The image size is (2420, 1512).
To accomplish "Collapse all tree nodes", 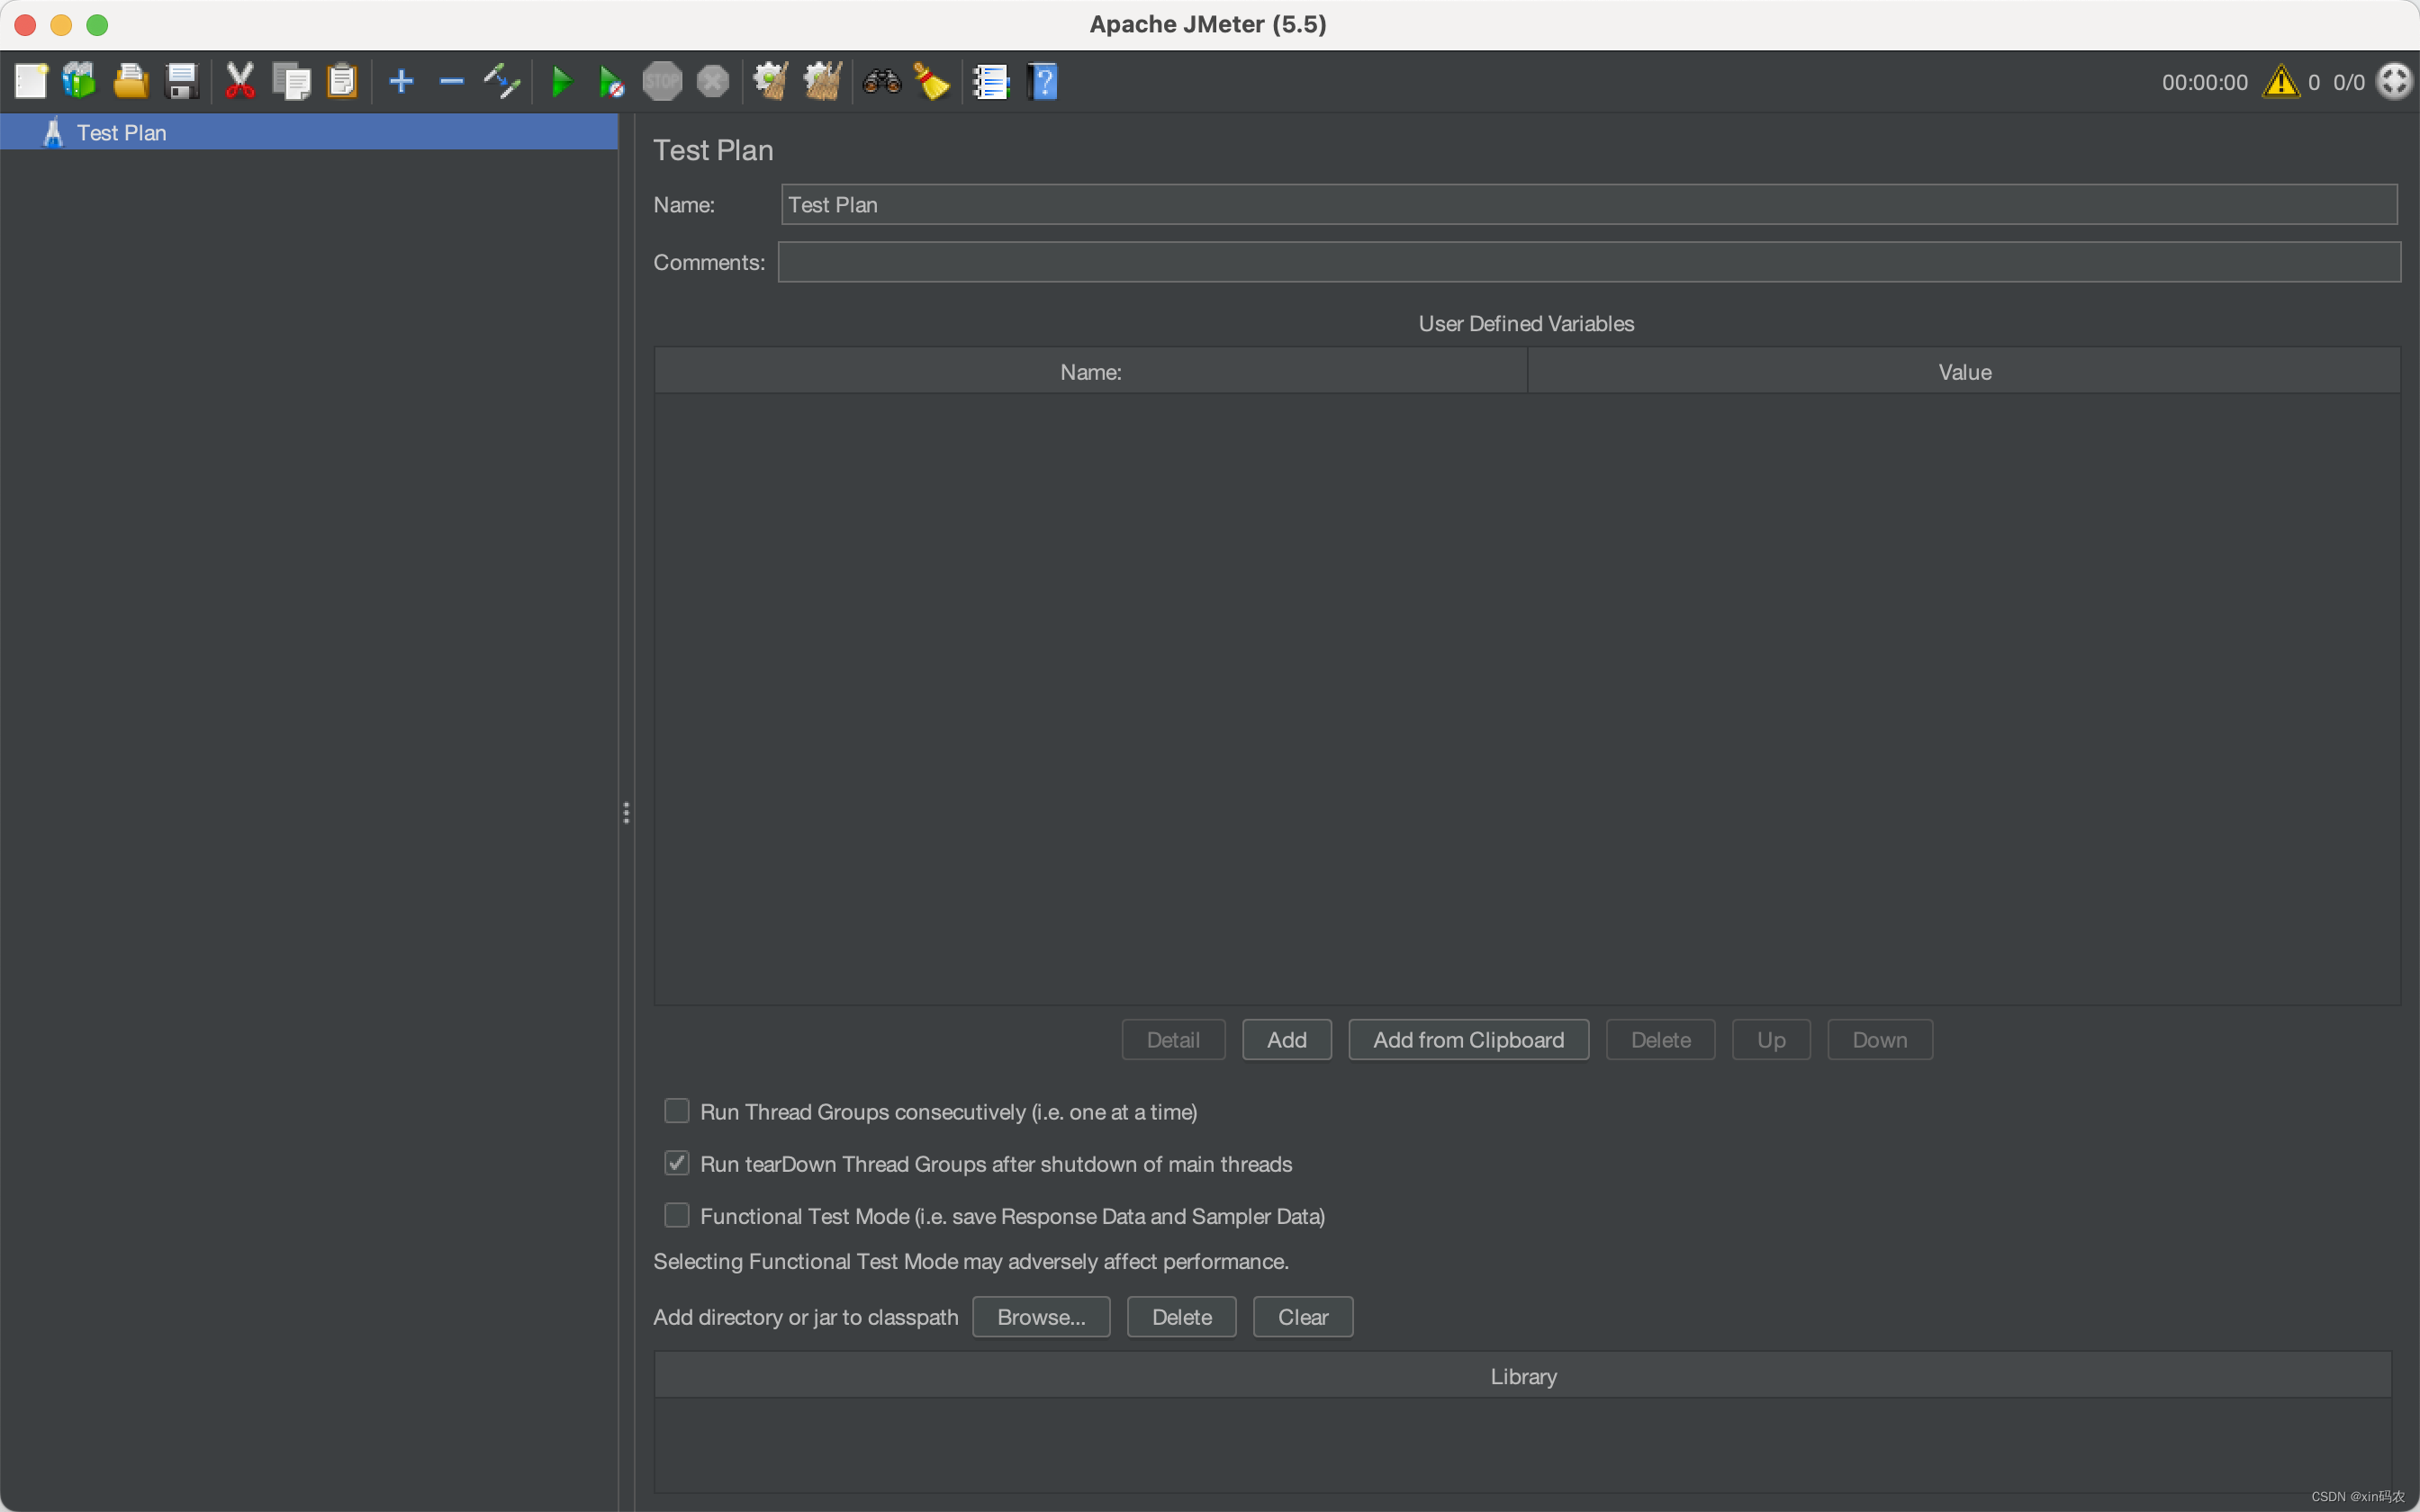I will click(451, 81).
